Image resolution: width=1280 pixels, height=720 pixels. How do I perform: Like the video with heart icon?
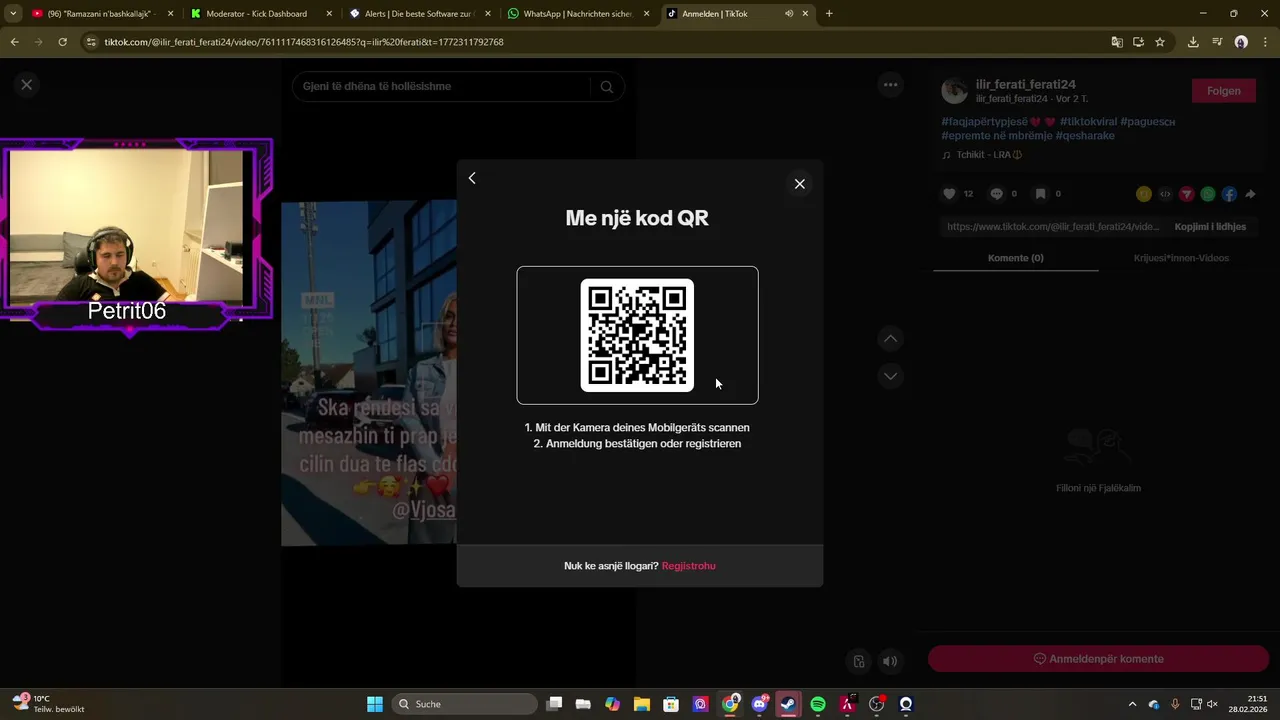point(950,194)
